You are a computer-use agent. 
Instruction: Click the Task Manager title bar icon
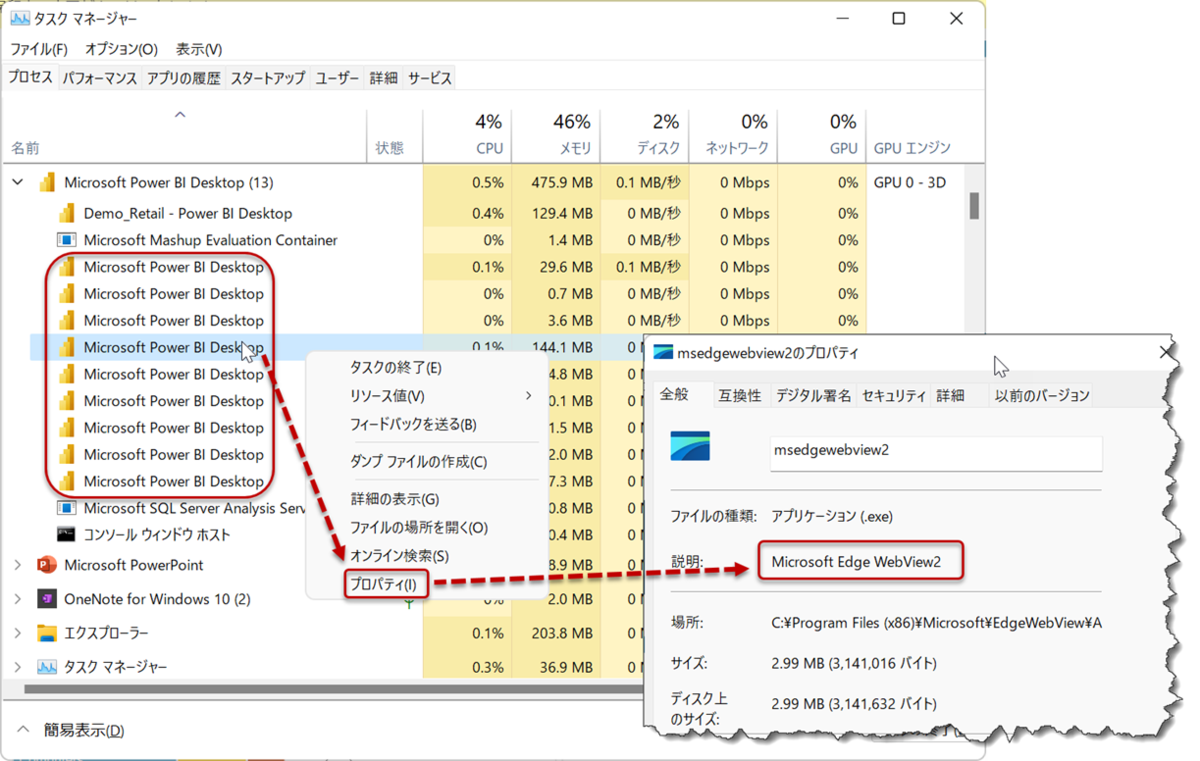coord(19,19)
